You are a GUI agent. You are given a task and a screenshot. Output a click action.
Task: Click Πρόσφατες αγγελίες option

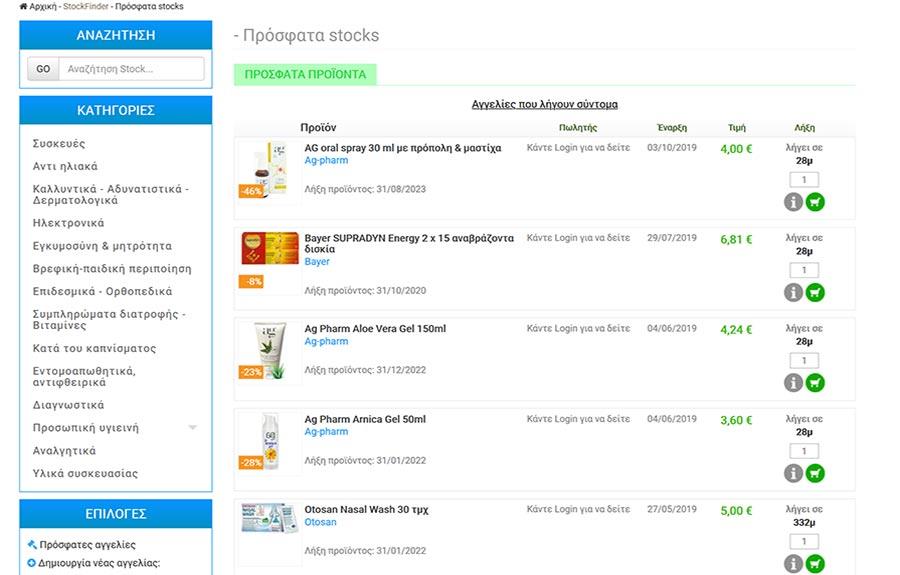[87, 545]
